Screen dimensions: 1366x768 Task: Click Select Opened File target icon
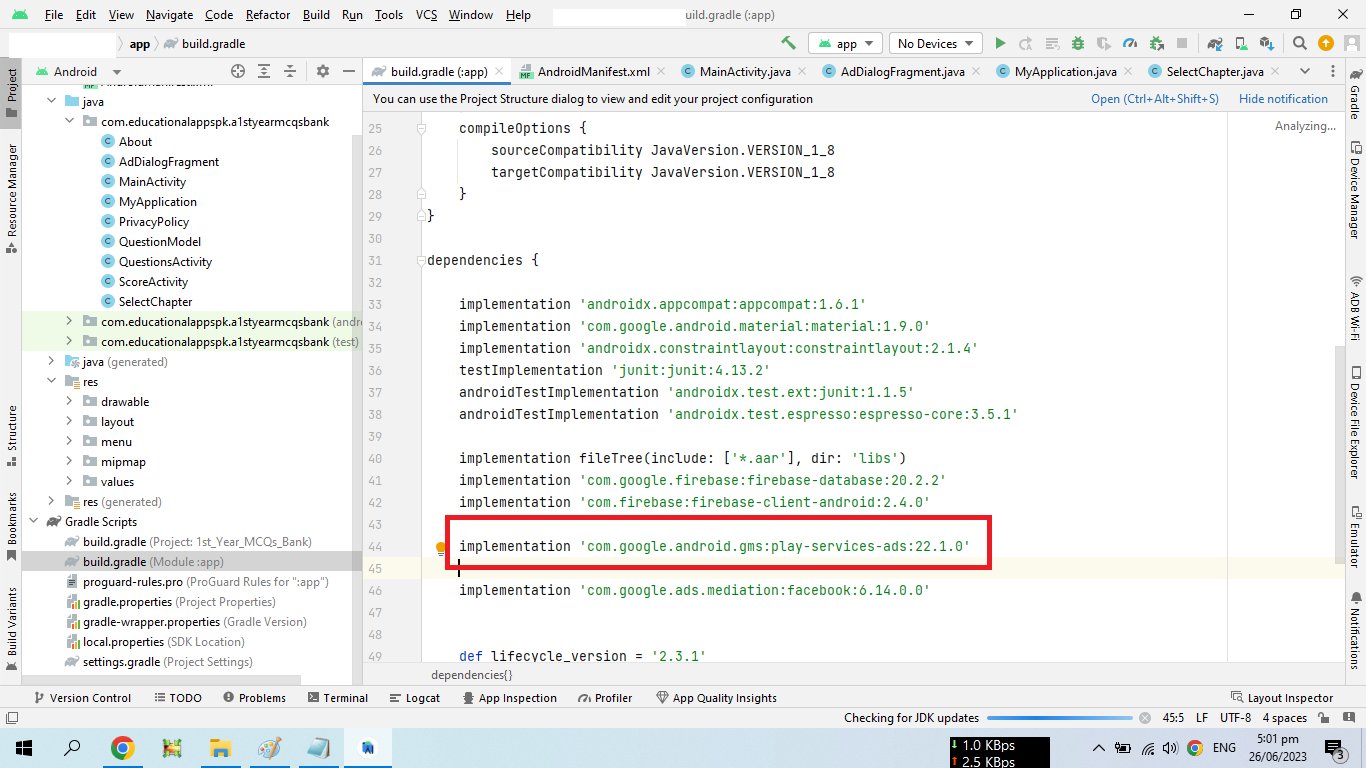(x=238, y=71)
